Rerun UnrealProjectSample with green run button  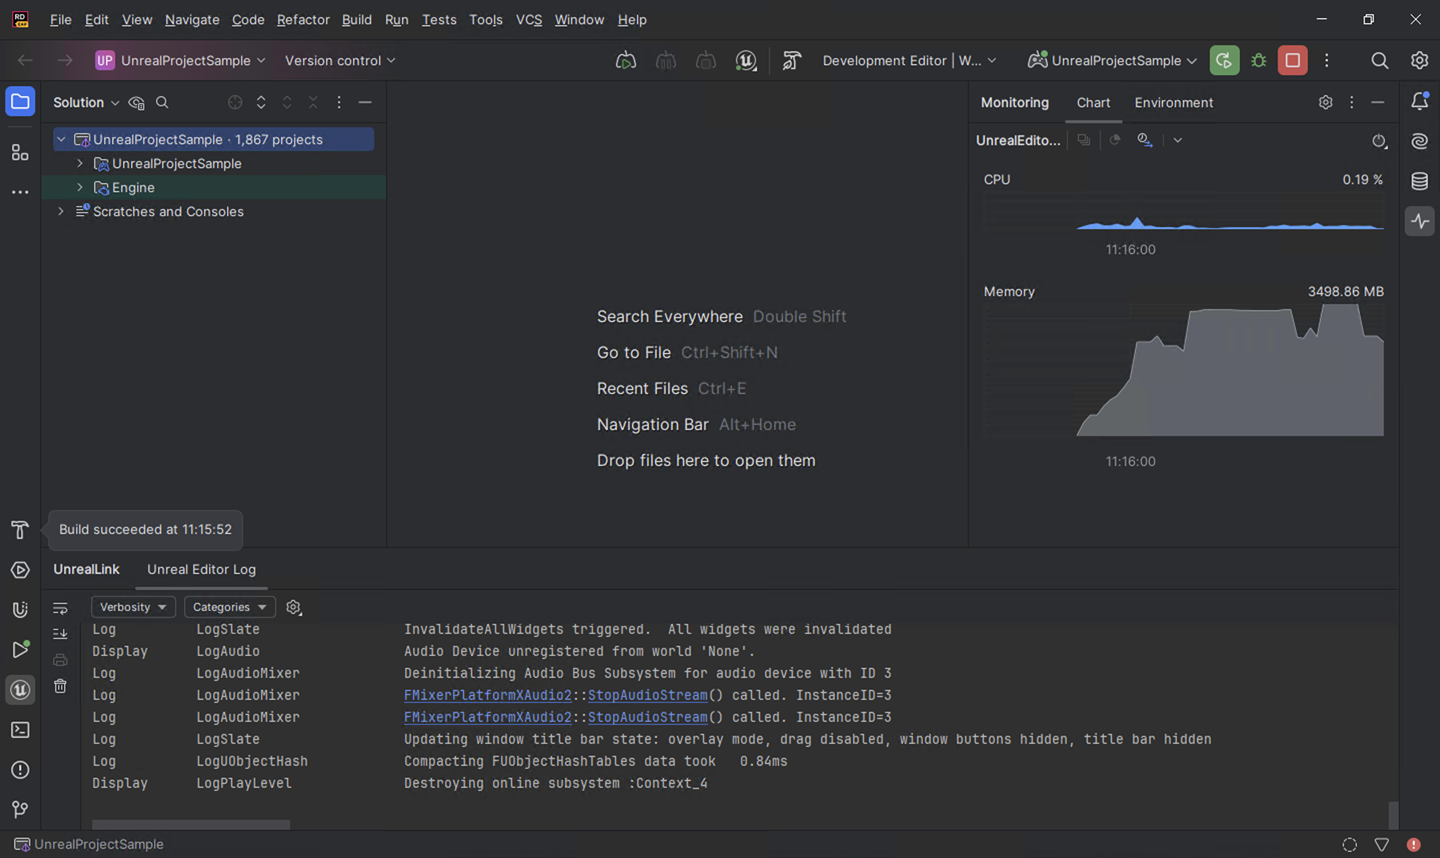tap(1224, 61)
